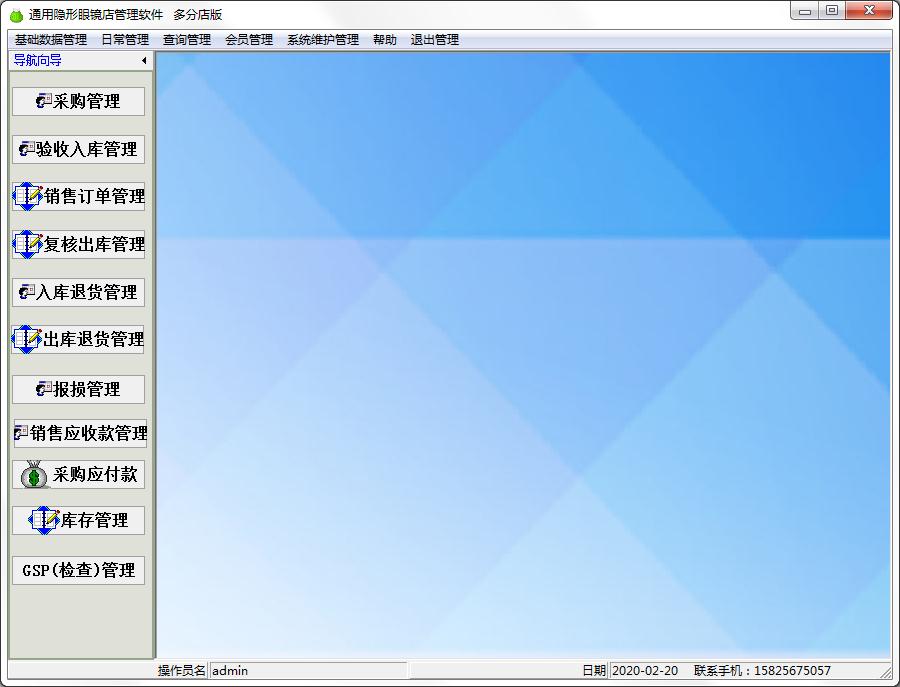Screen dimensions: 900x687
Task: Click the notebook pencil icon on 复核出库管理
Action: (28, 244)
